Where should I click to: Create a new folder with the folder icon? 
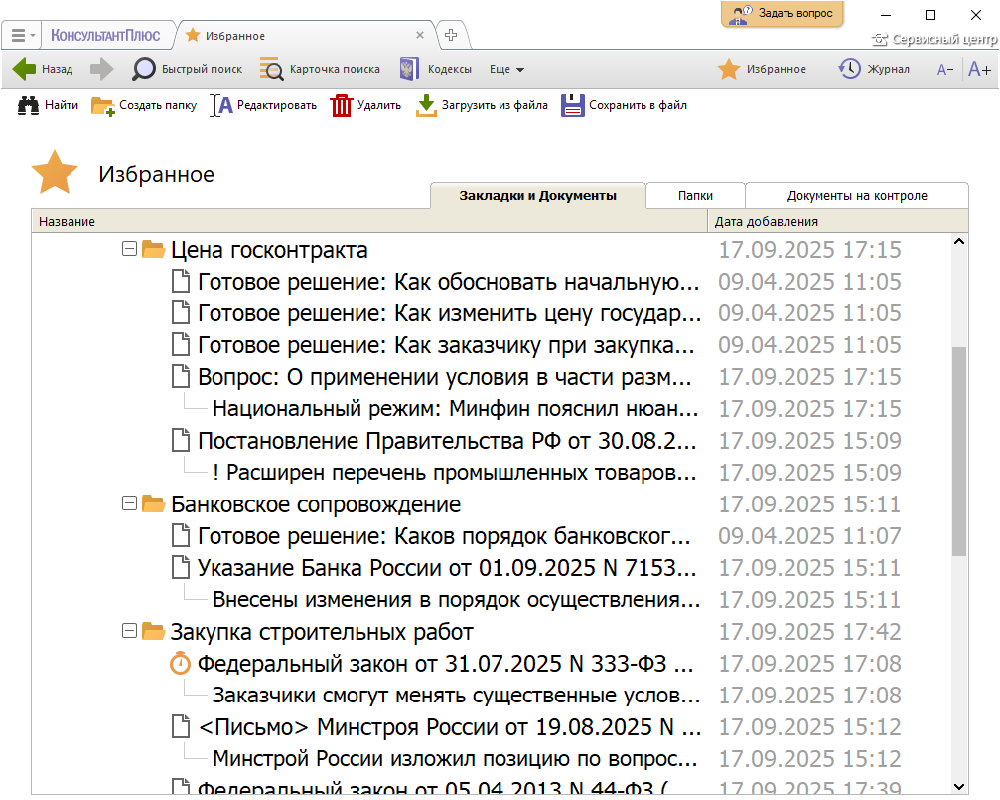tap(102, 105)
